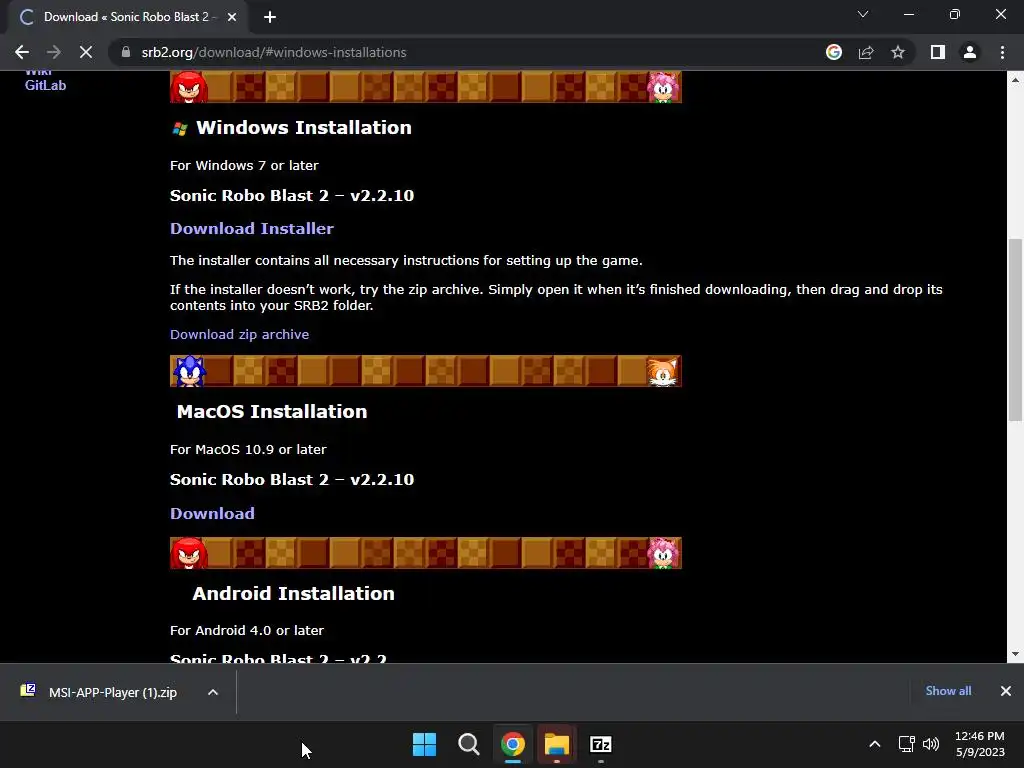This screenshot has width=1024, height=768.
Task: Click the forward navigation arrow
Action: pyautogui.click(x=54, y=52)
